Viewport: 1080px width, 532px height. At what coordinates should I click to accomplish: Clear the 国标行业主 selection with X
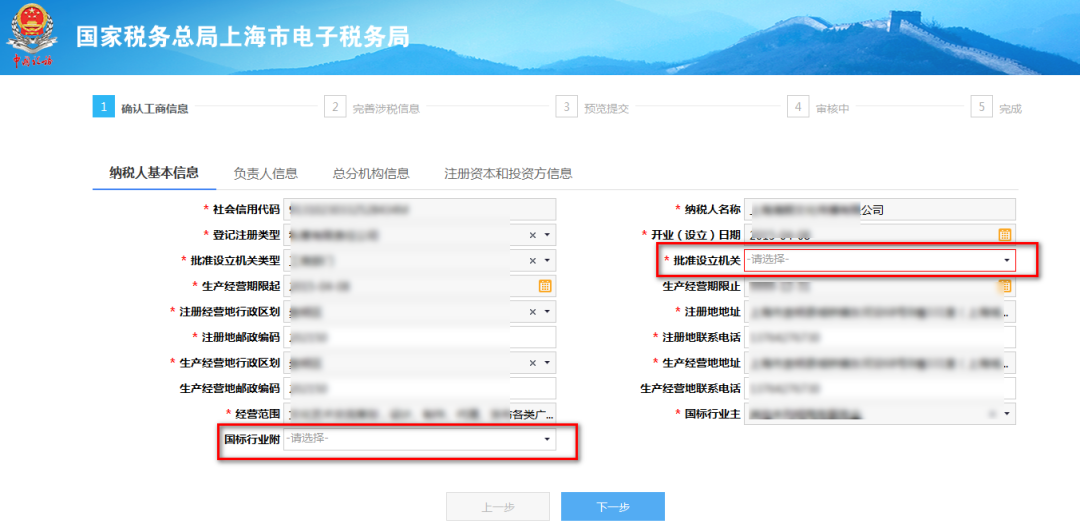coord(993,414)
